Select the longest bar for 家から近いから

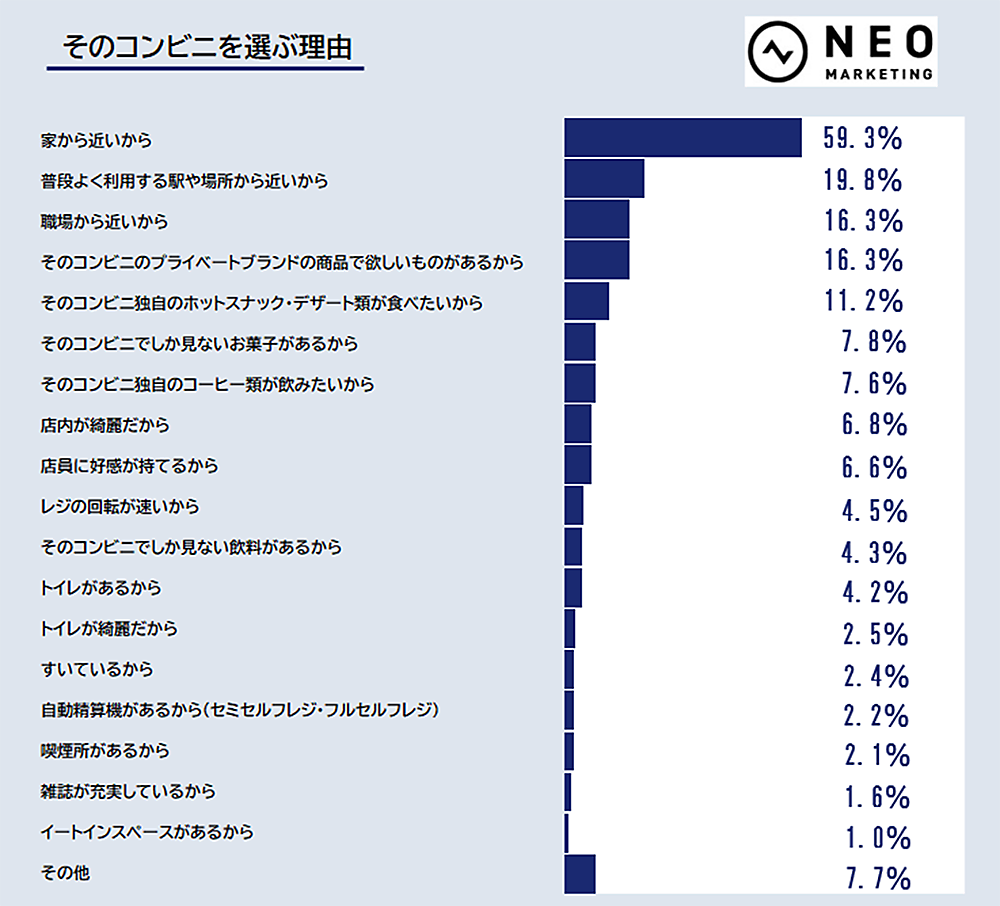pos(683,137)
